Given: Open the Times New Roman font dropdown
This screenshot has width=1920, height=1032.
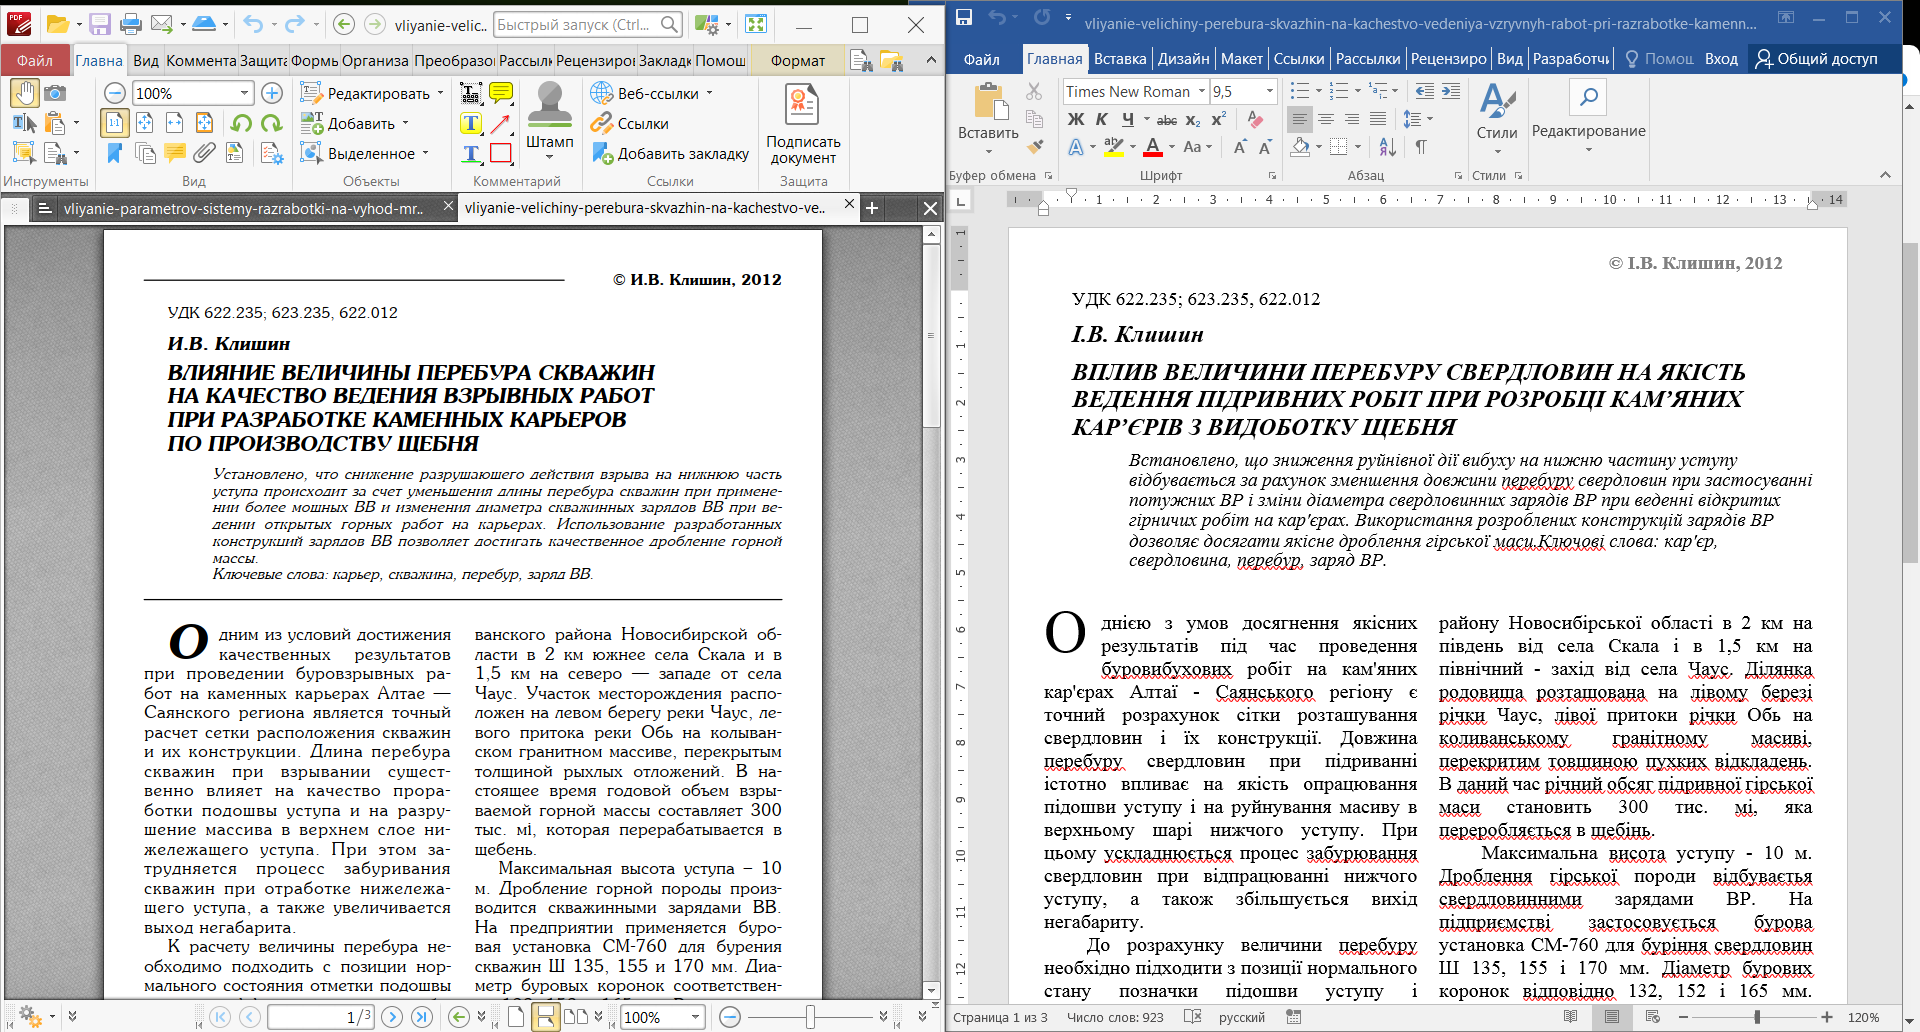Looking at the screenshot, I should pos(1202,91).
